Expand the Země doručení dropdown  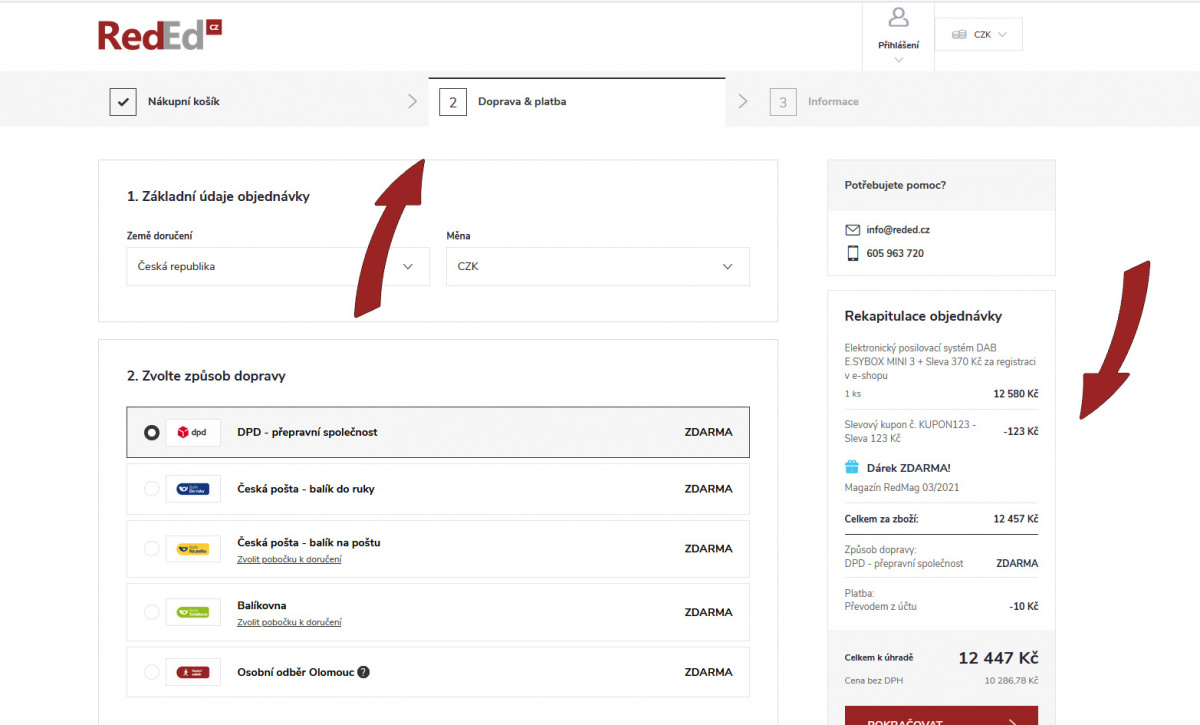[277, 267]
